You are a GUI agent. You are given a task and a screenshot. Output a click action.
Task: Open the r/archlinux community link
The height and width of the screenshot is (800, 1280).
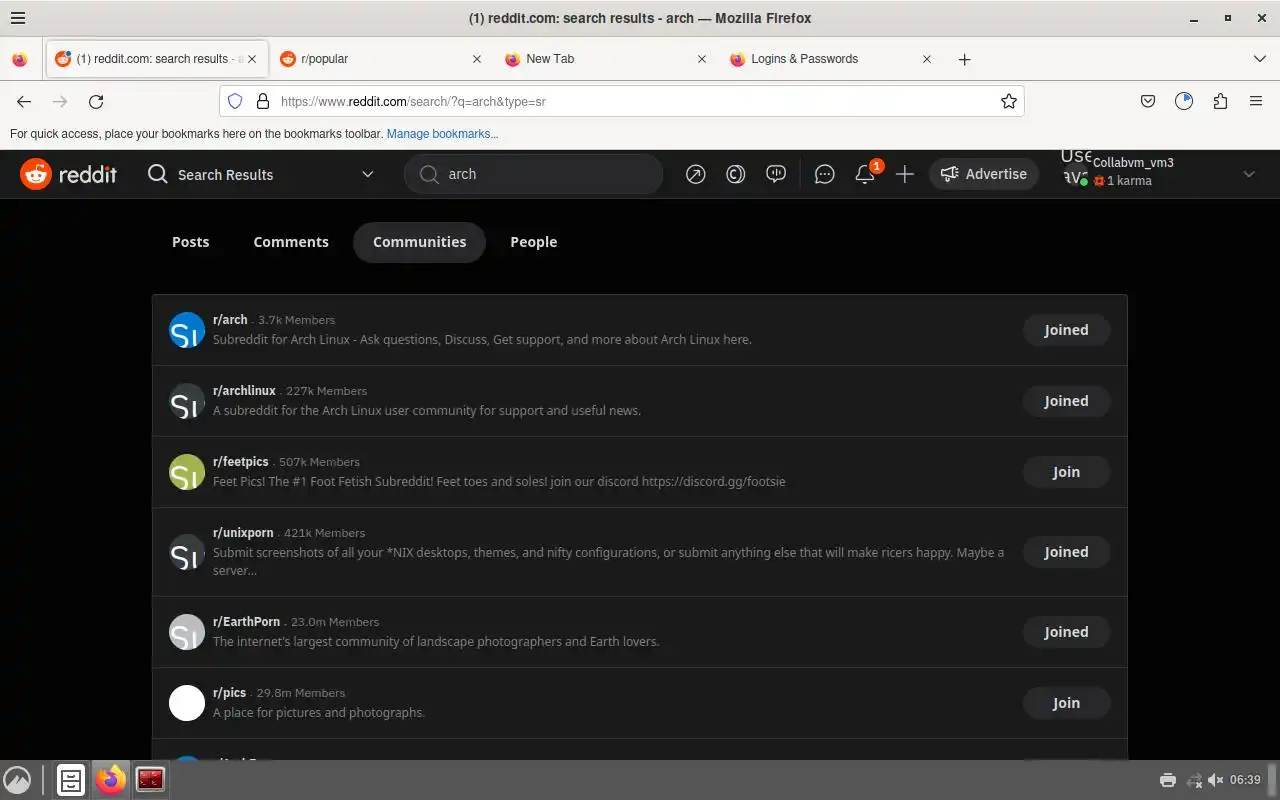click(x=244, y=391)
